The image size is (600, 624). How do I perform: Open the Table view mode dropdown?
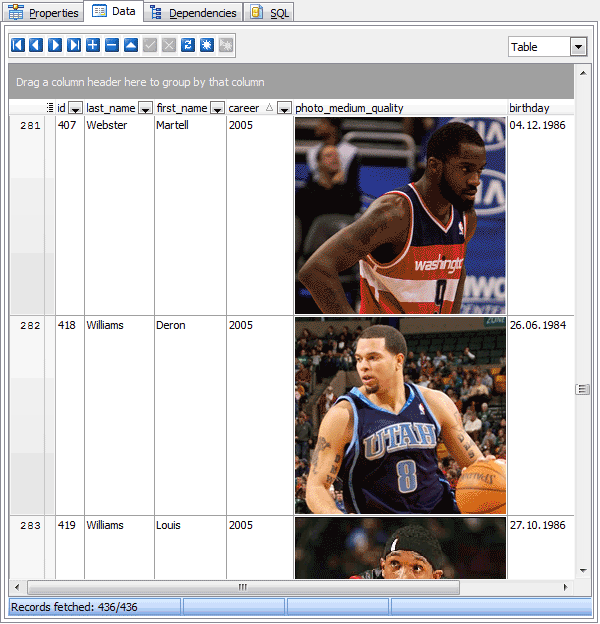[578, 47]
